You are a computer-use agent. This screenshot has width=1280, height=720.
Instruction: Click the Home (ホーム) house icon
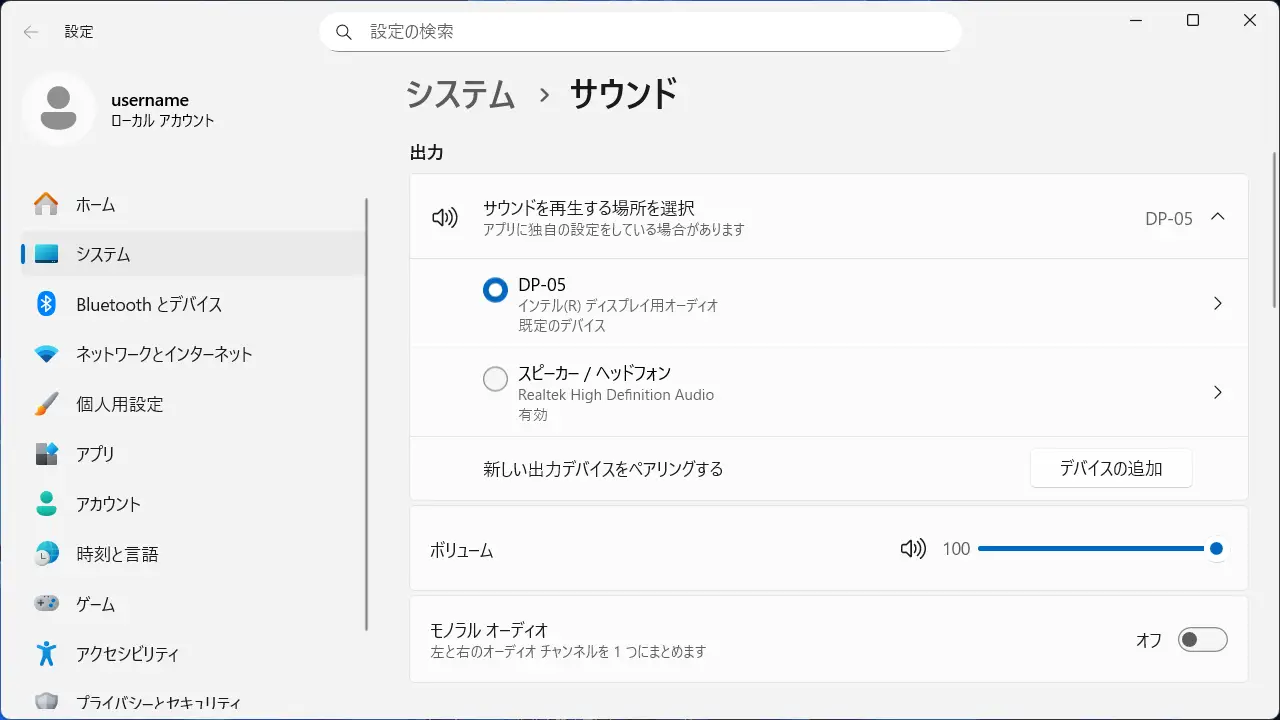[46, 204]
